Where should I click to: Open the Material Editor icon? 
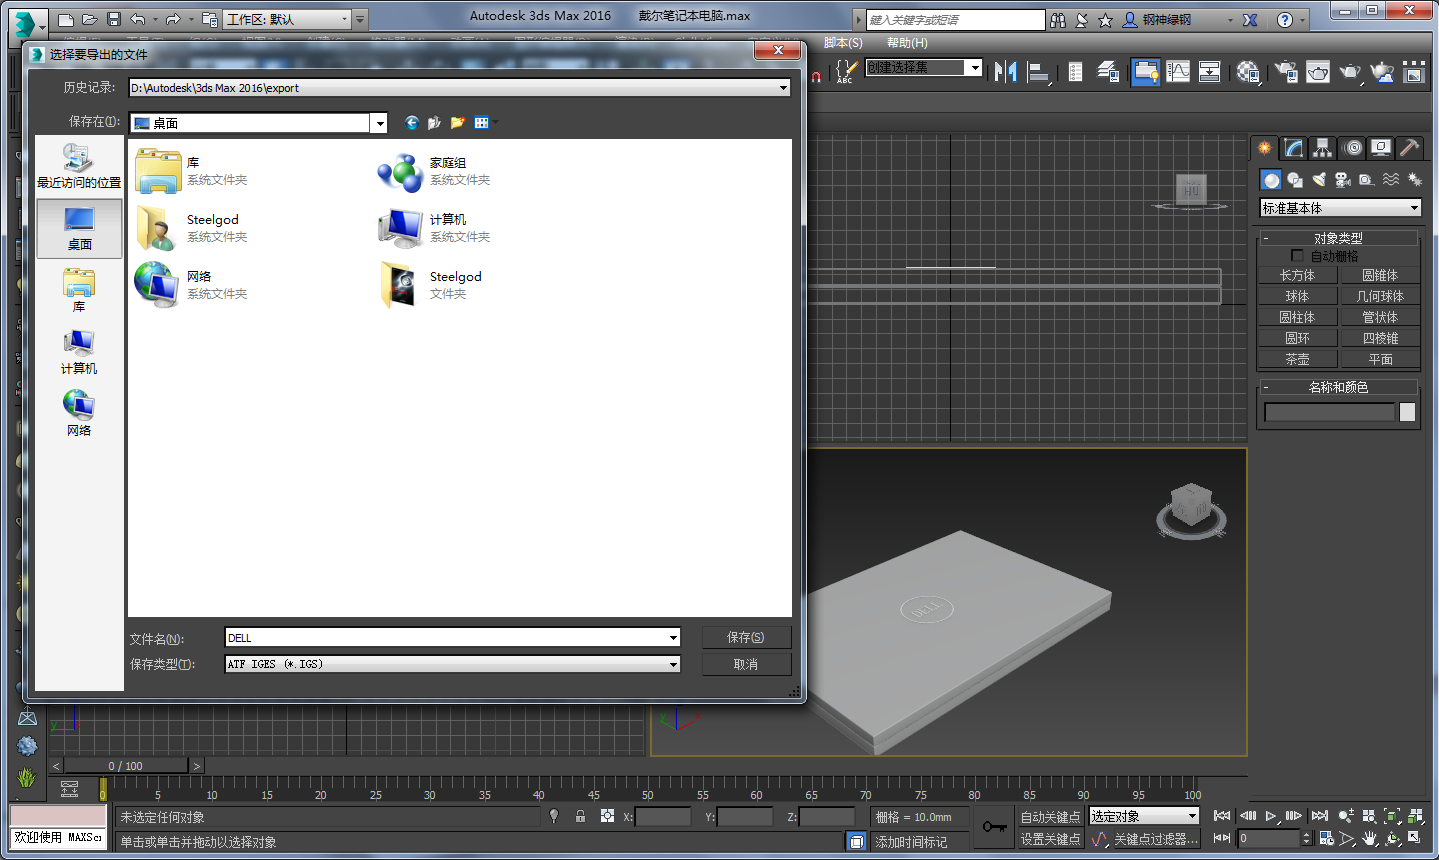pyautogui.click(x=1248, y=71)
